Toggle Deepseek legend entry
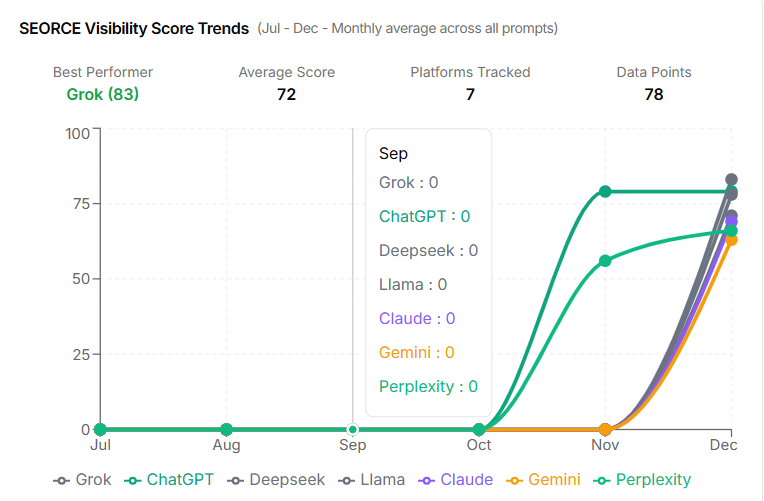 (277, 480)
